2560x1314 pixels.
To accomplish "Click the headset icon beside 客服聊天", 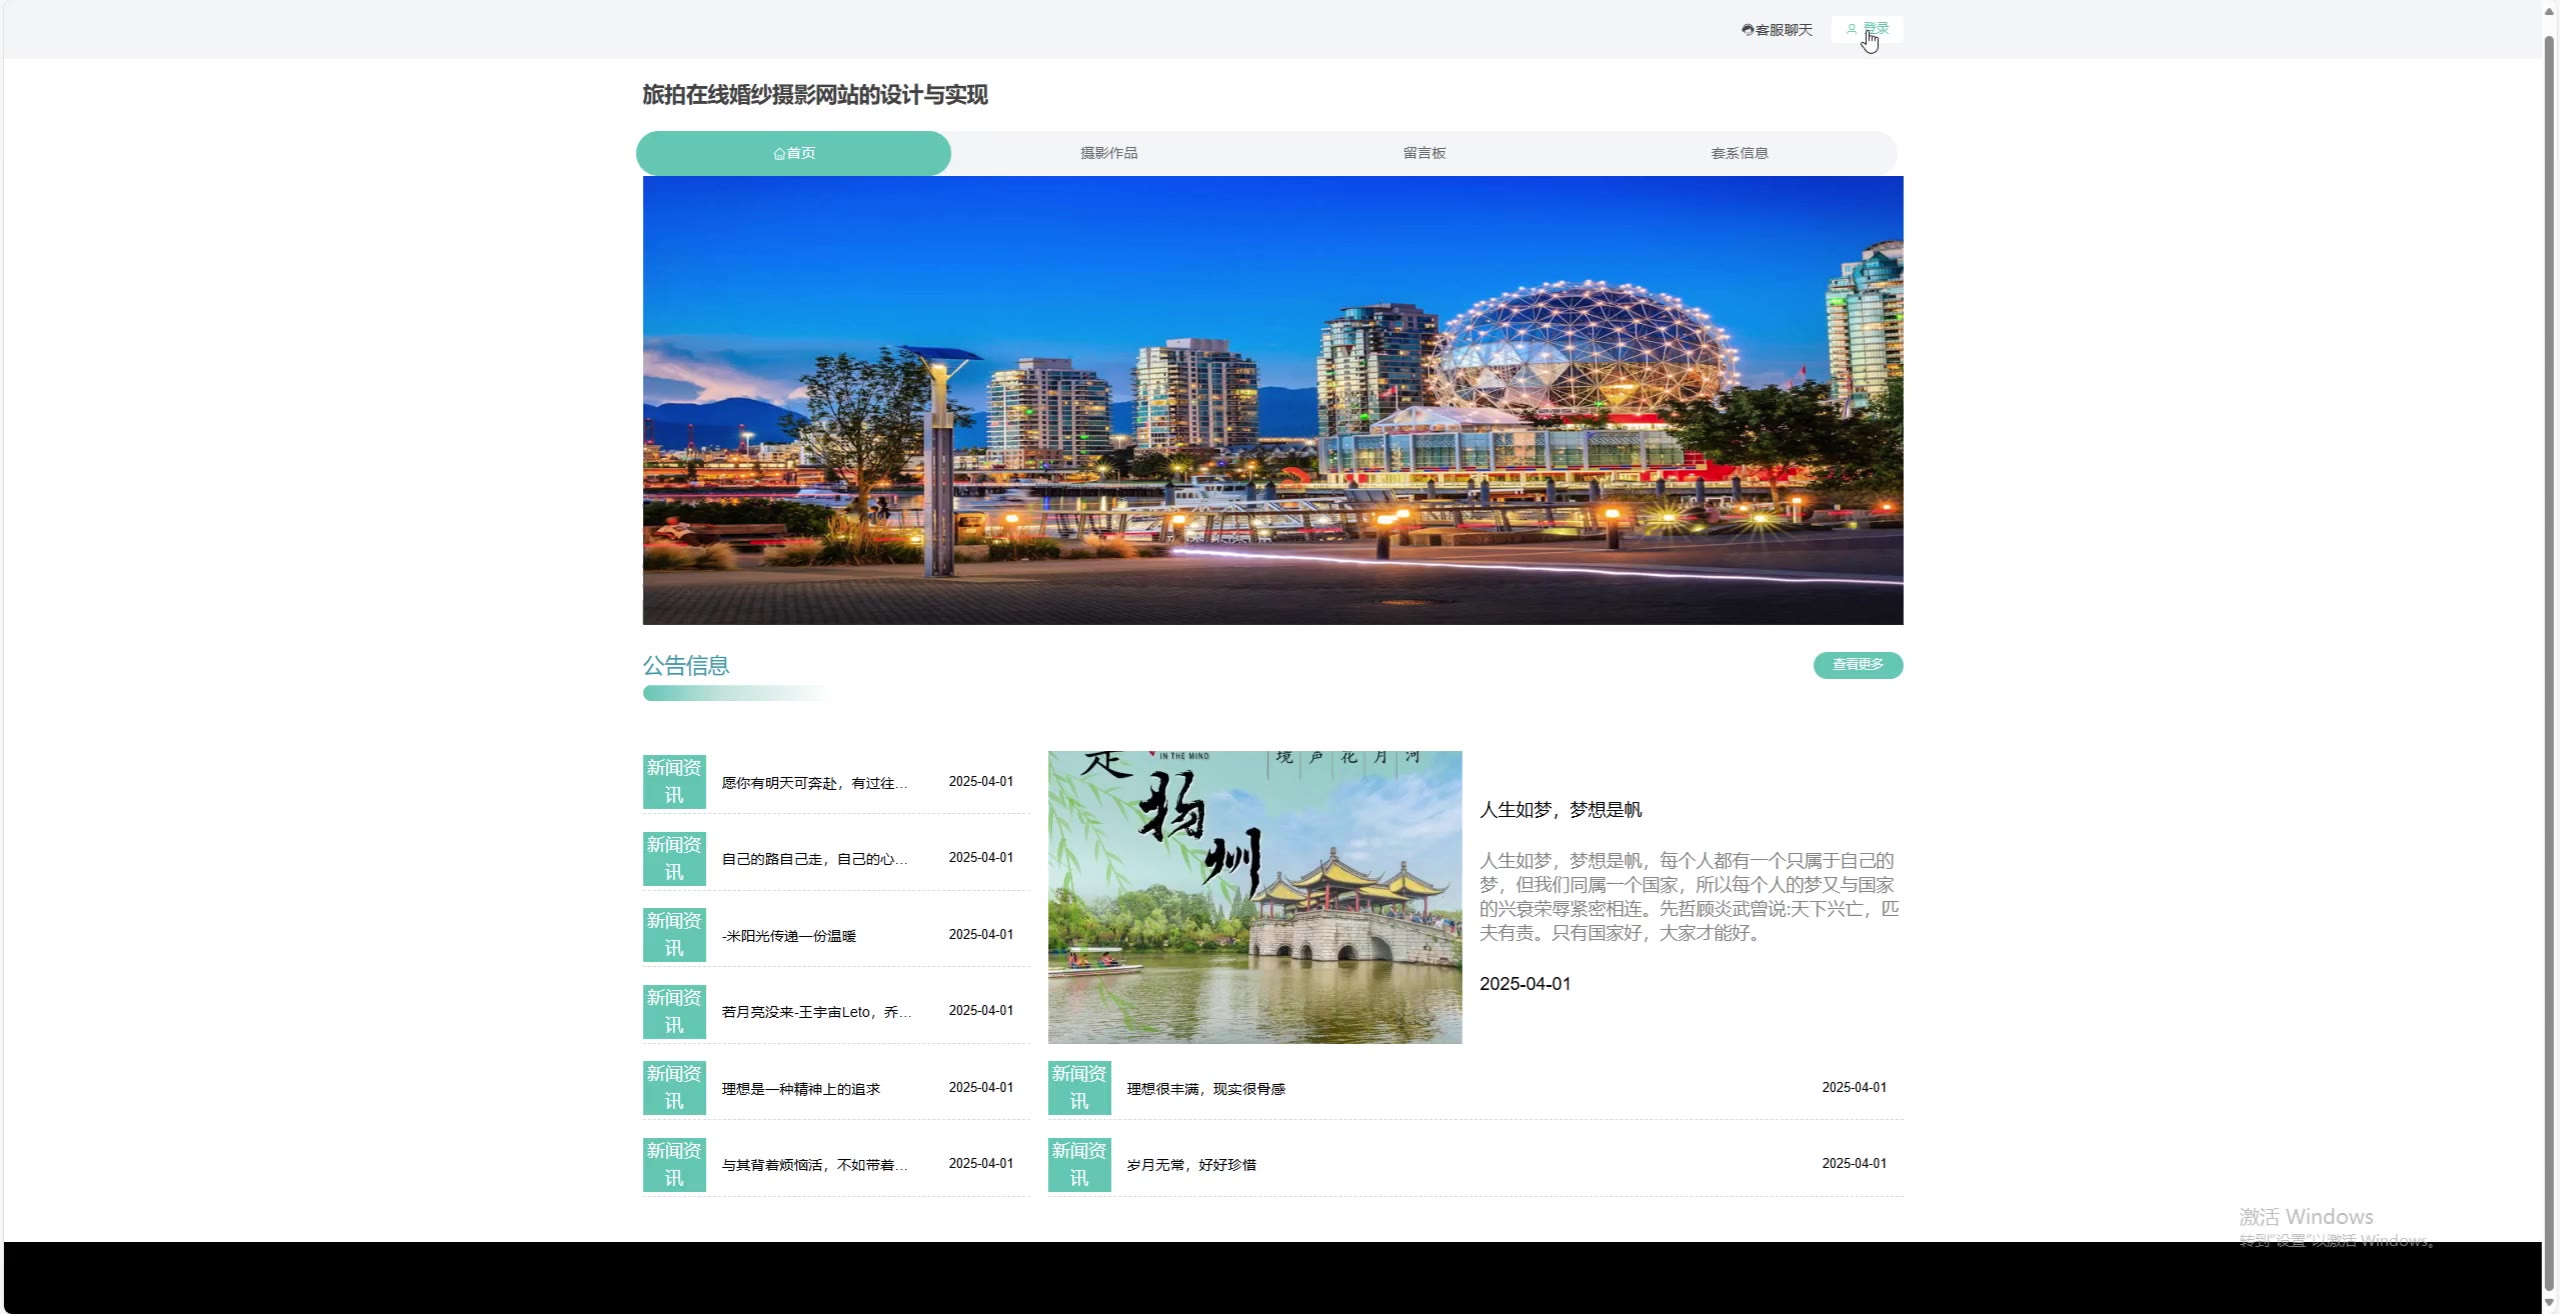I will [x=1747, y=30].
